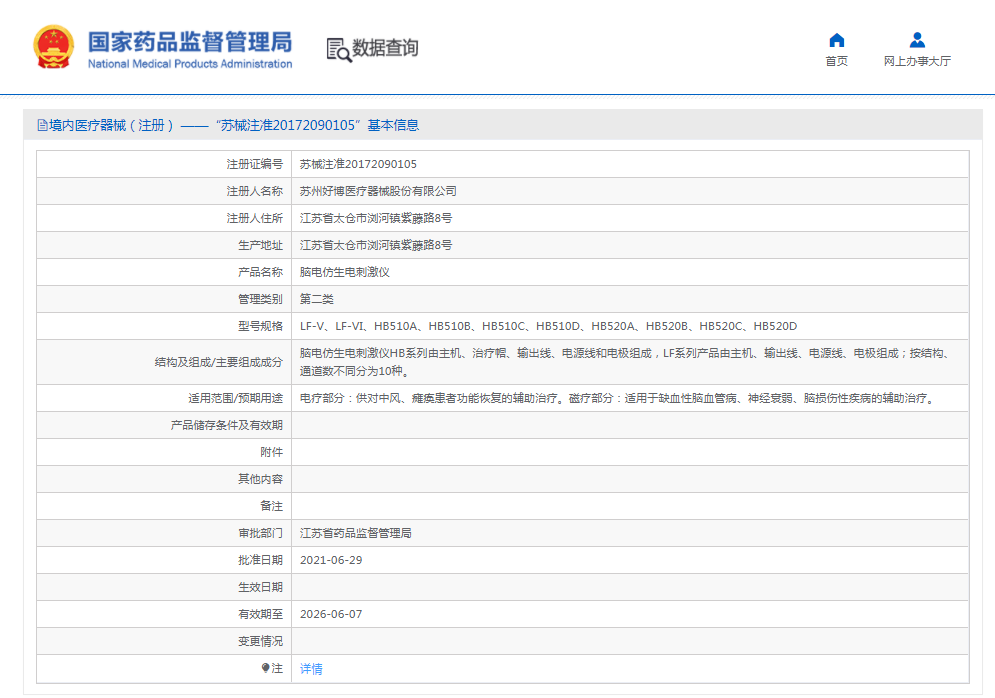Click the 国家药品监督管理局 site title
The image size is (995, 698).
(190, 41)
